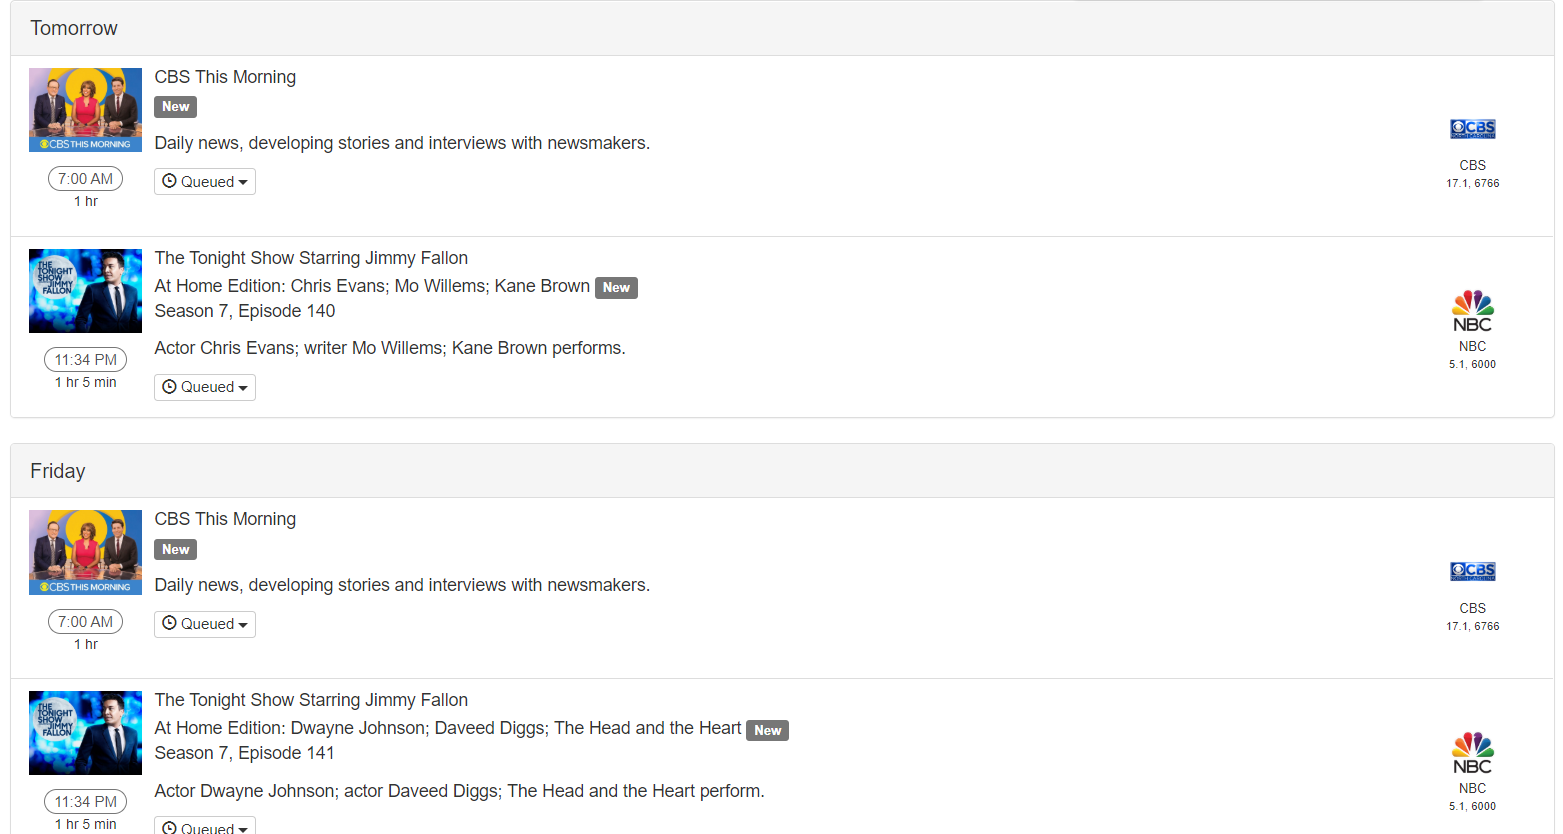Open Tonight Show title above Dwayne Johnson episode

coord(311,700)
